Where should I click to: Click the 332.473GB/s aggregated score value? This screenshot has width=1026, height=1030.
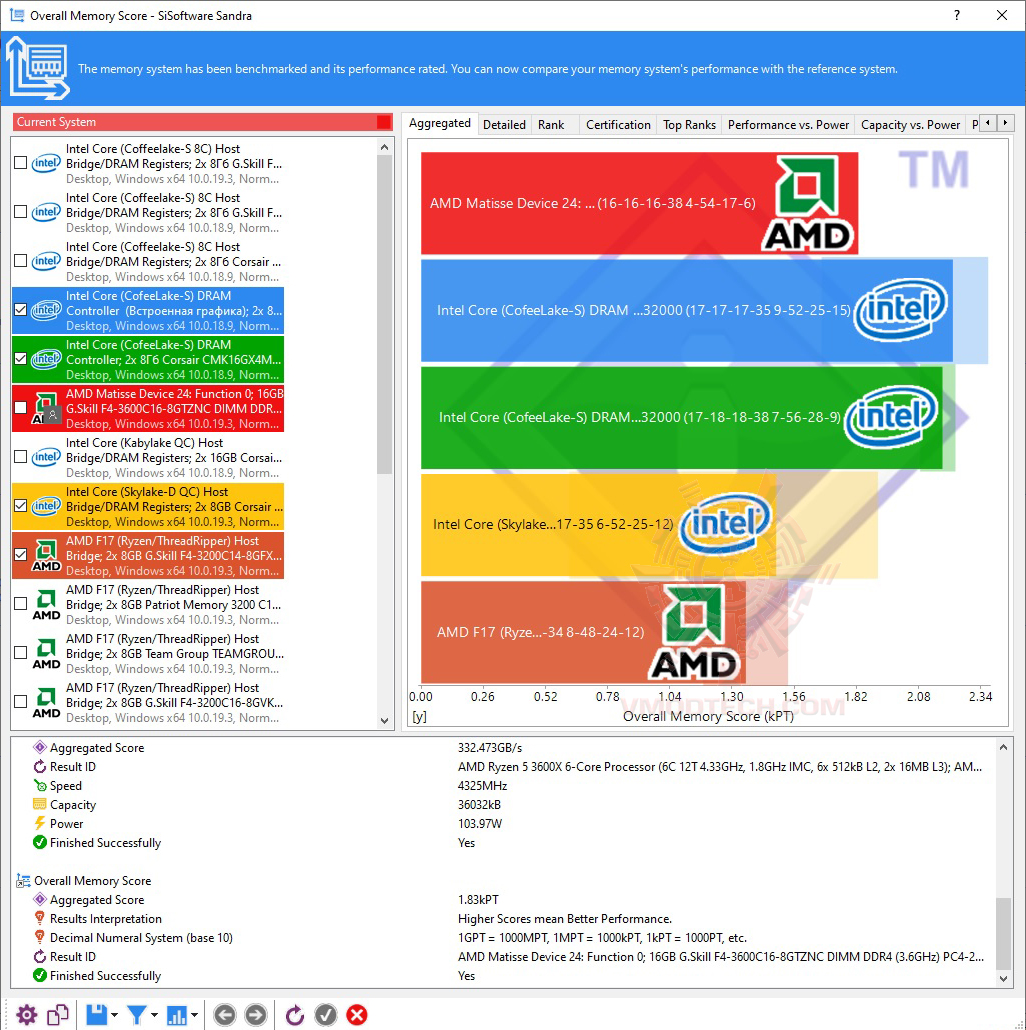[x=490, y=748]
